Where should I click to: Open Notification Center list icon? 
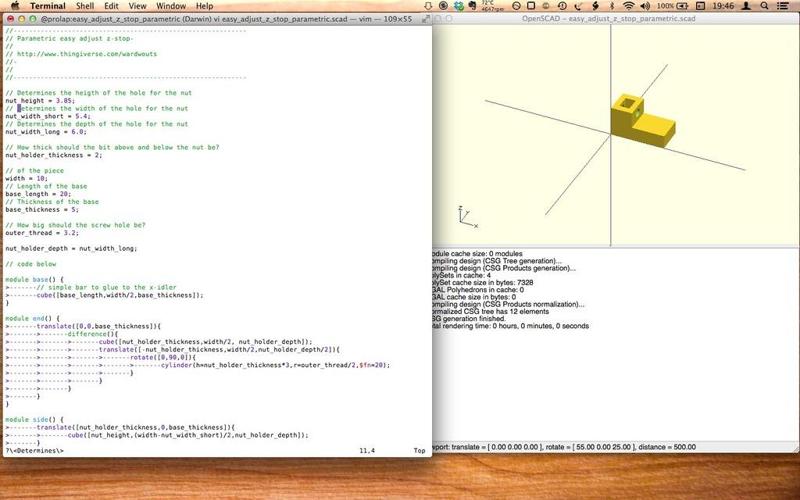click(782, 6)
